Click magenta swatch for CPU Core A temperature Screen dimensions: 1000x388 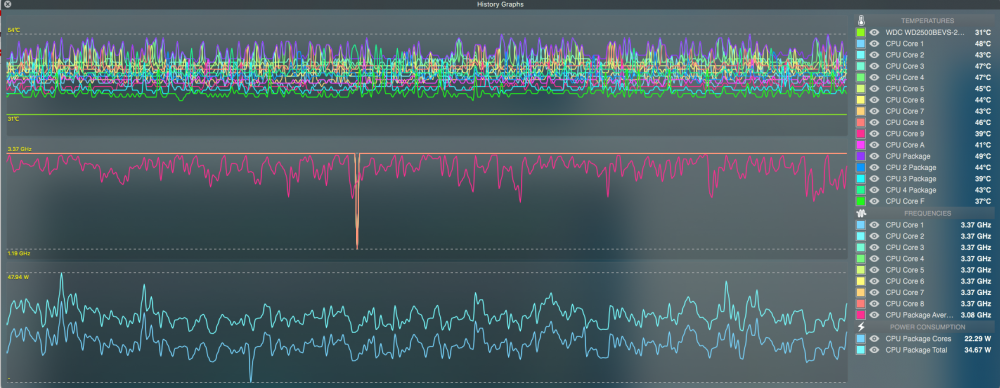[861, 145]
